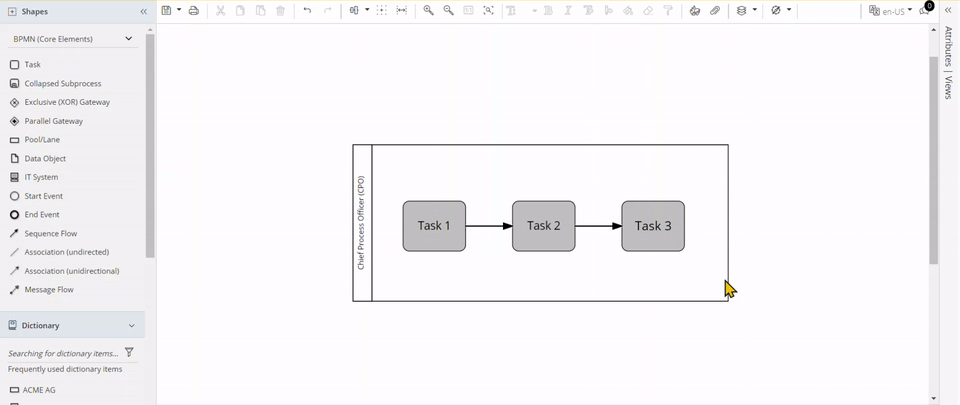Collapse the Shapes panel with double chevron

point(144,12)
